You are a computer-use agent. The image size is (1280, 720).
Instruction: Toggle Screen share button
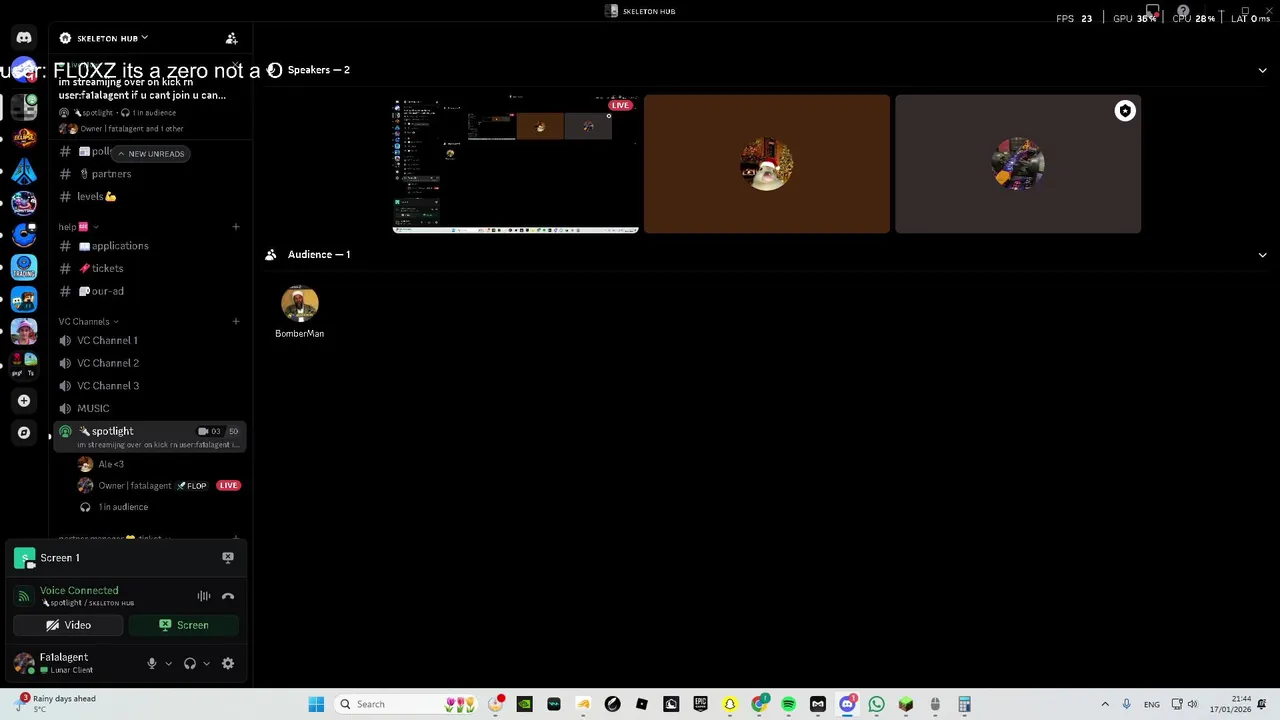click(x=184, y=625)
